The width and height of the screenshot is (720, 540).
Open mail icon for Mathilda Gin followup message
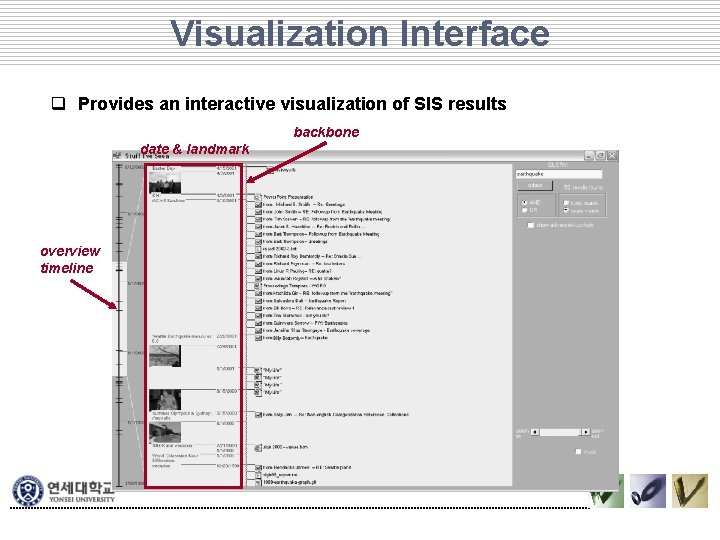[x=259, y=293]
